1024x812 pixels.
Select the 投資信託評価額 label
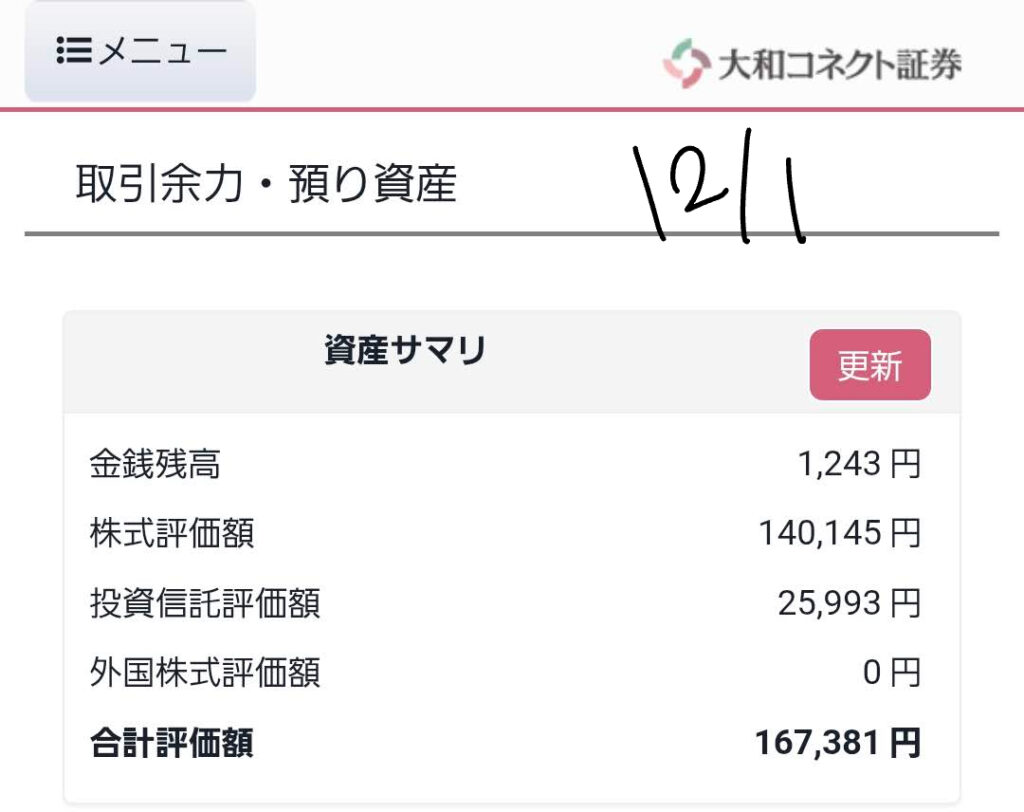point(205,604)
